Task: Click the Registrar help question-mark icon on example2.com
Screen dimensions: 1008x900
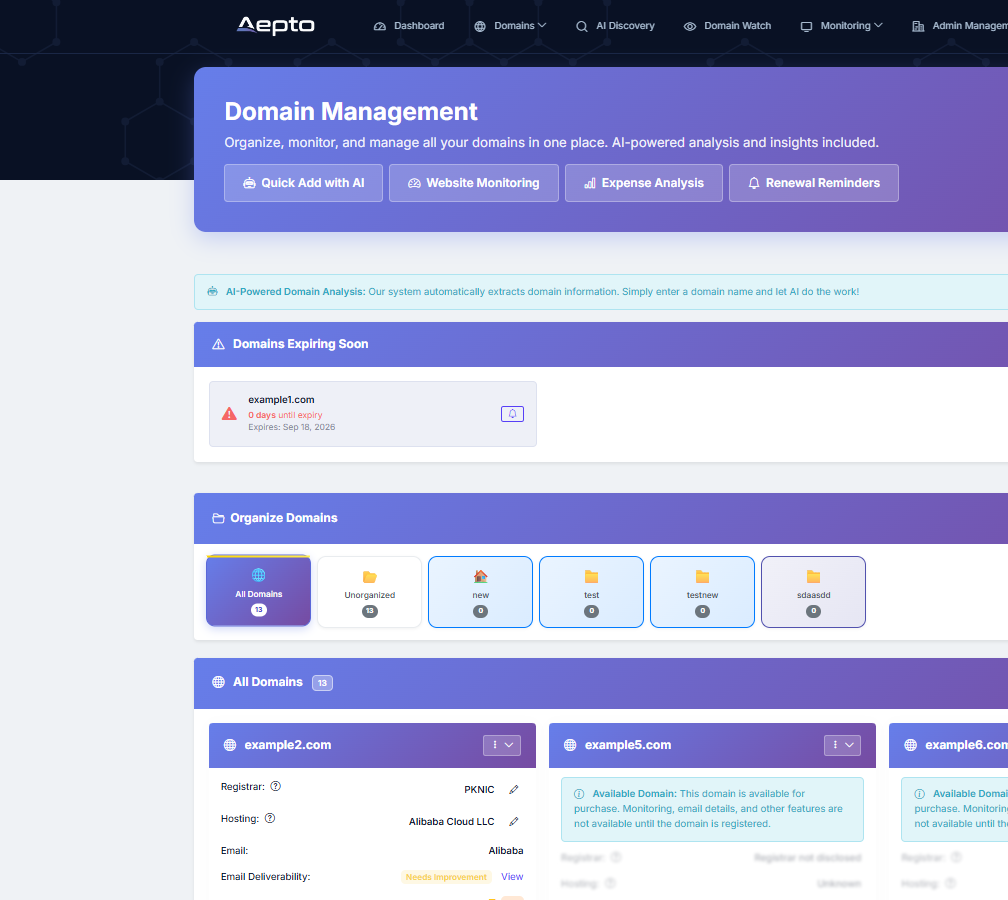Action: 276,786
